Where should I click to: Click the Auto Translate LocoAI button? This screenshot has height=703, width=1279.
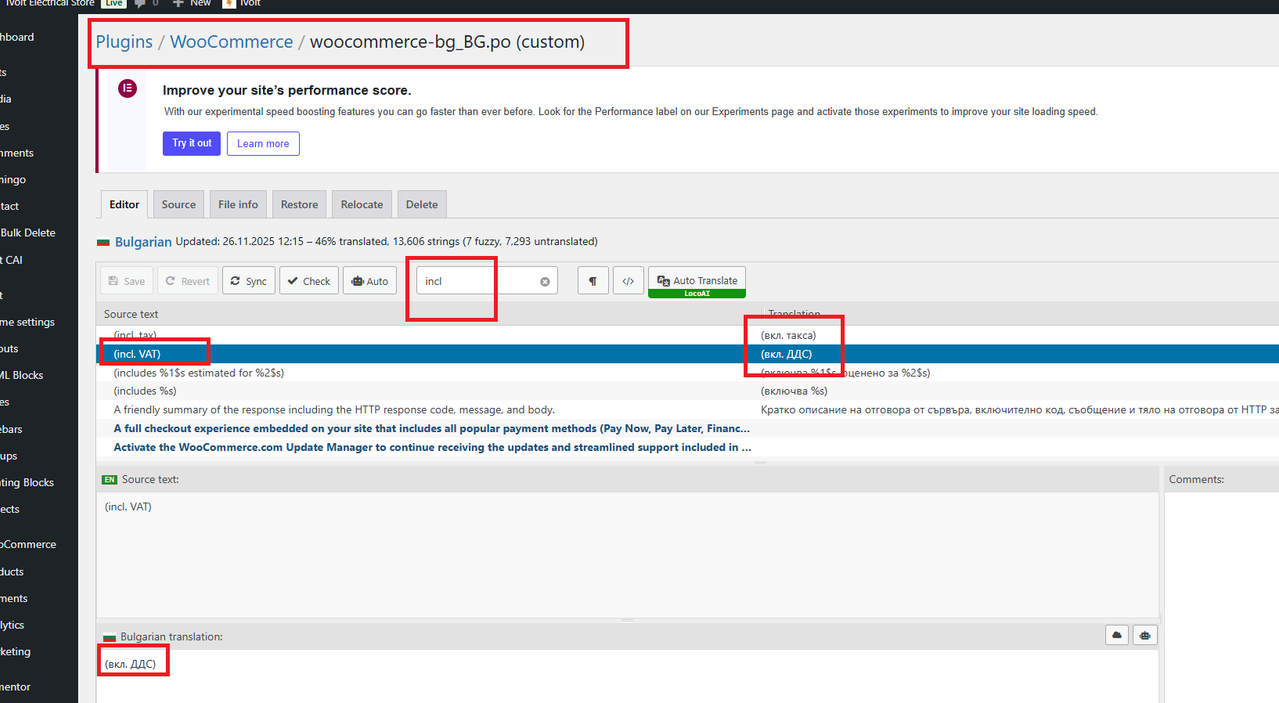(697, 282)
